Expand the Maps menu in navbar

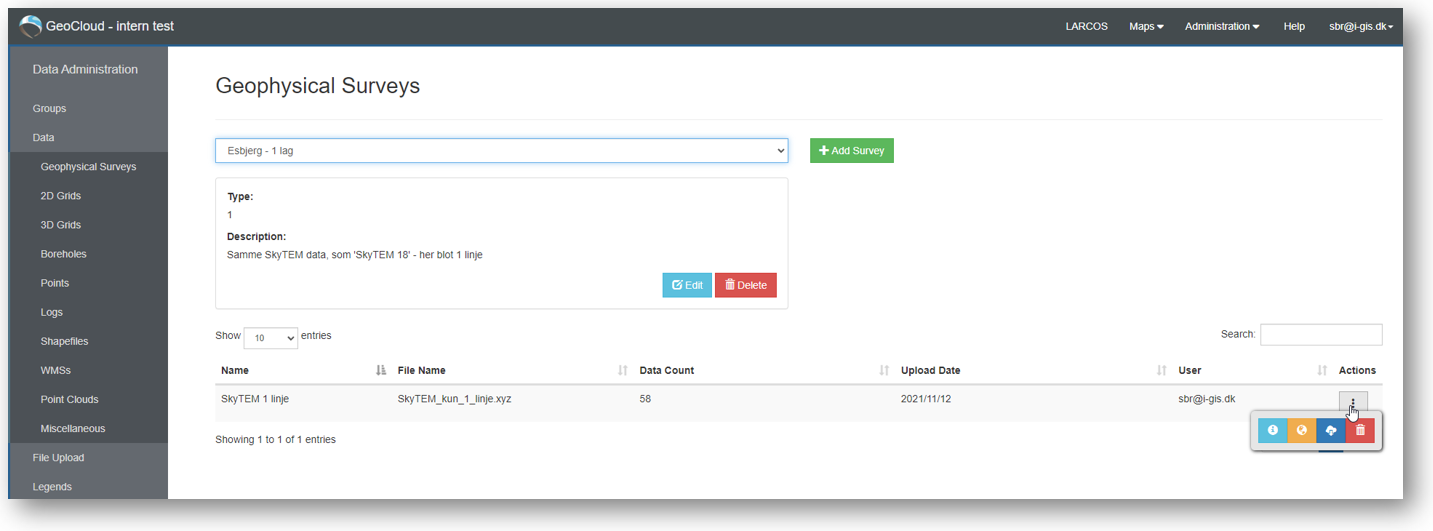[1146, 26]
